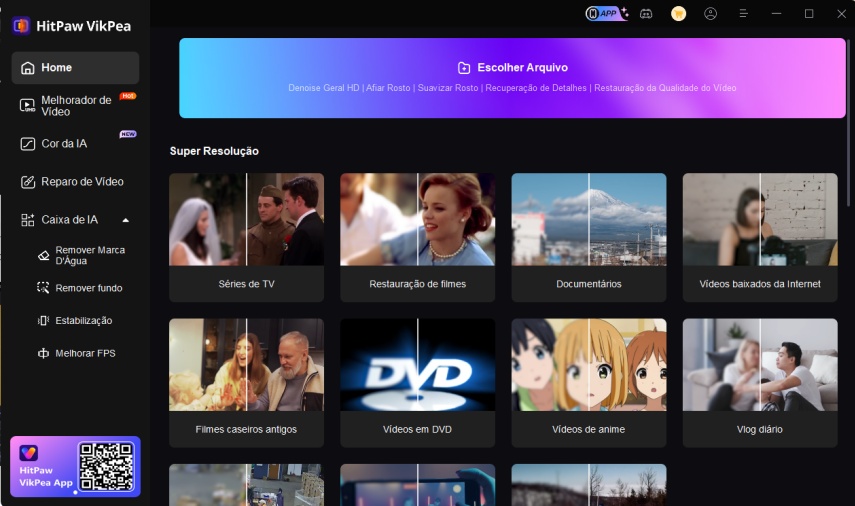Viewport: 855px width, 506px height.
Task: Click 'Denoise Geral HD' text in banner
Action: tap(324, 88)
